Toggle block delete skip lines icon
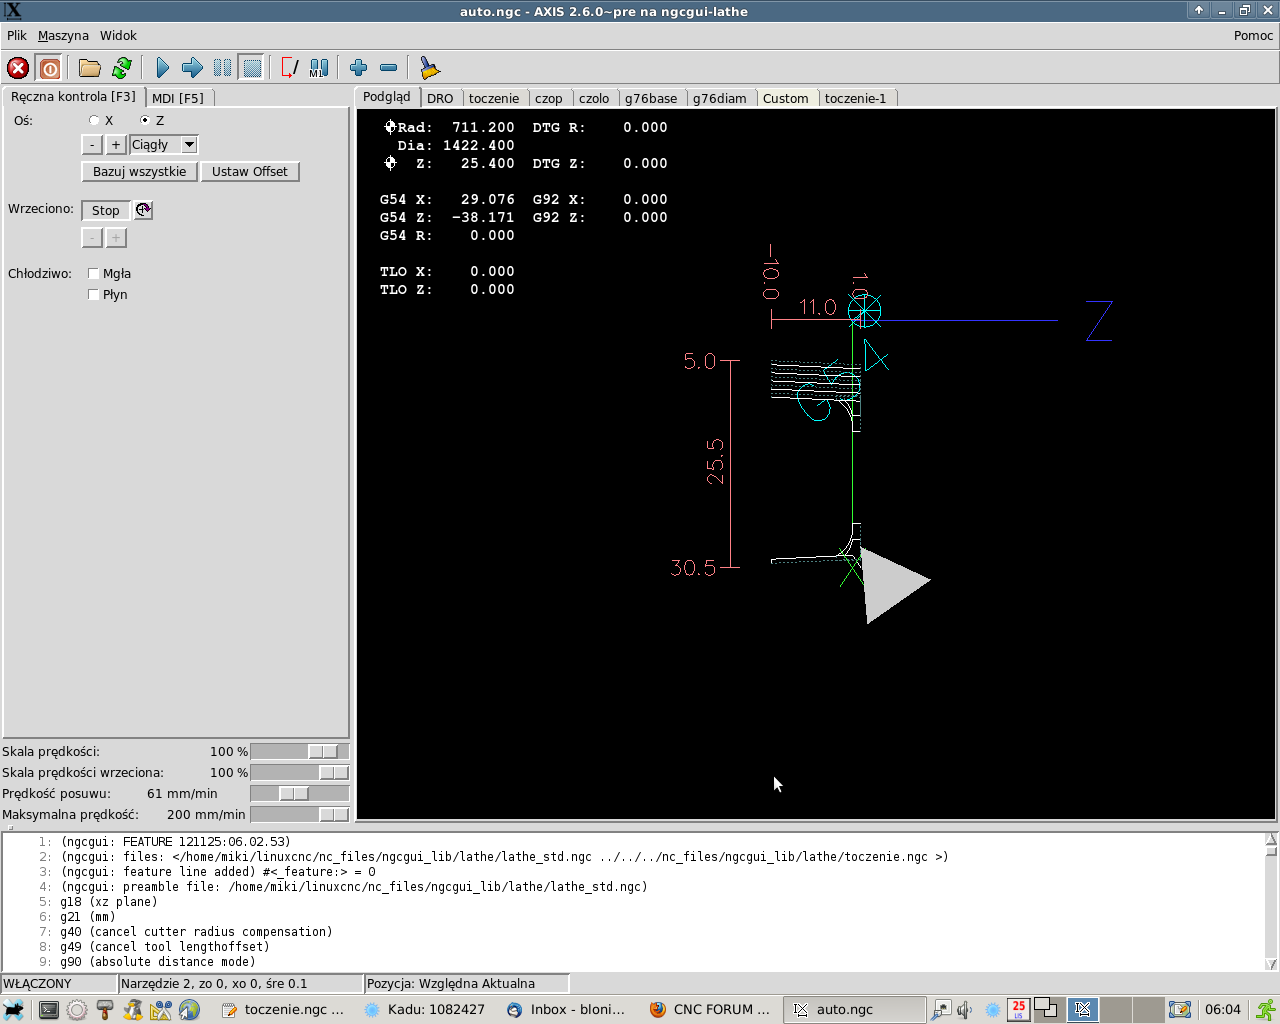The image size is (1280, 1024). click(290, 68)
